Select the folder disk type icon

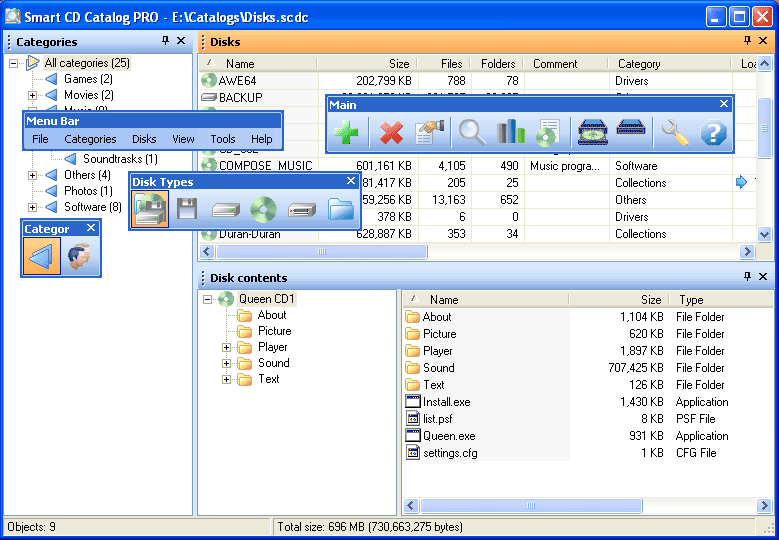[341, 209]
